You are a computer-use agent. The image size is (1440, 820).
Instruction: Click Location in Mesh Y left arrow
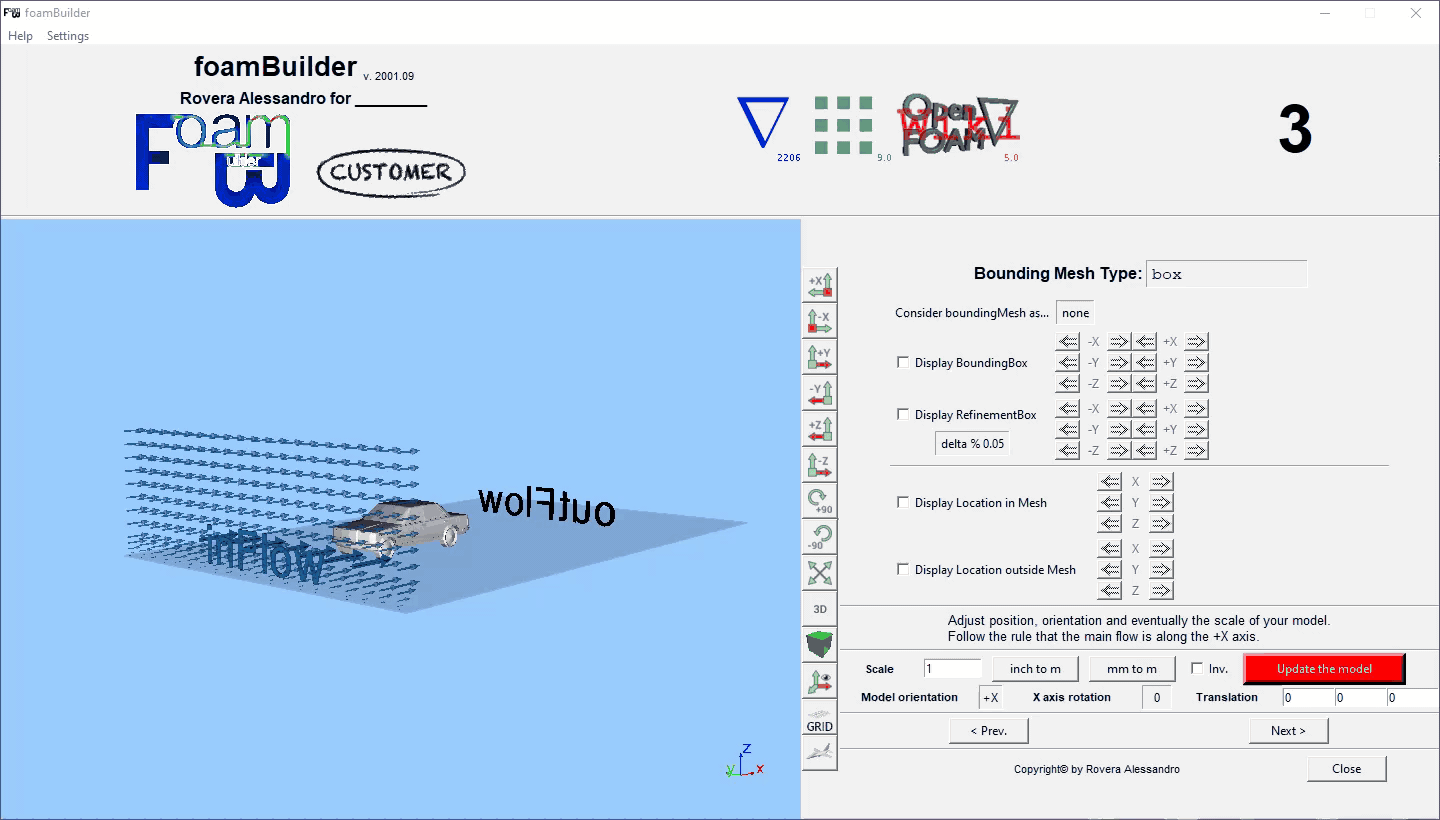(x=1110, y=503)
